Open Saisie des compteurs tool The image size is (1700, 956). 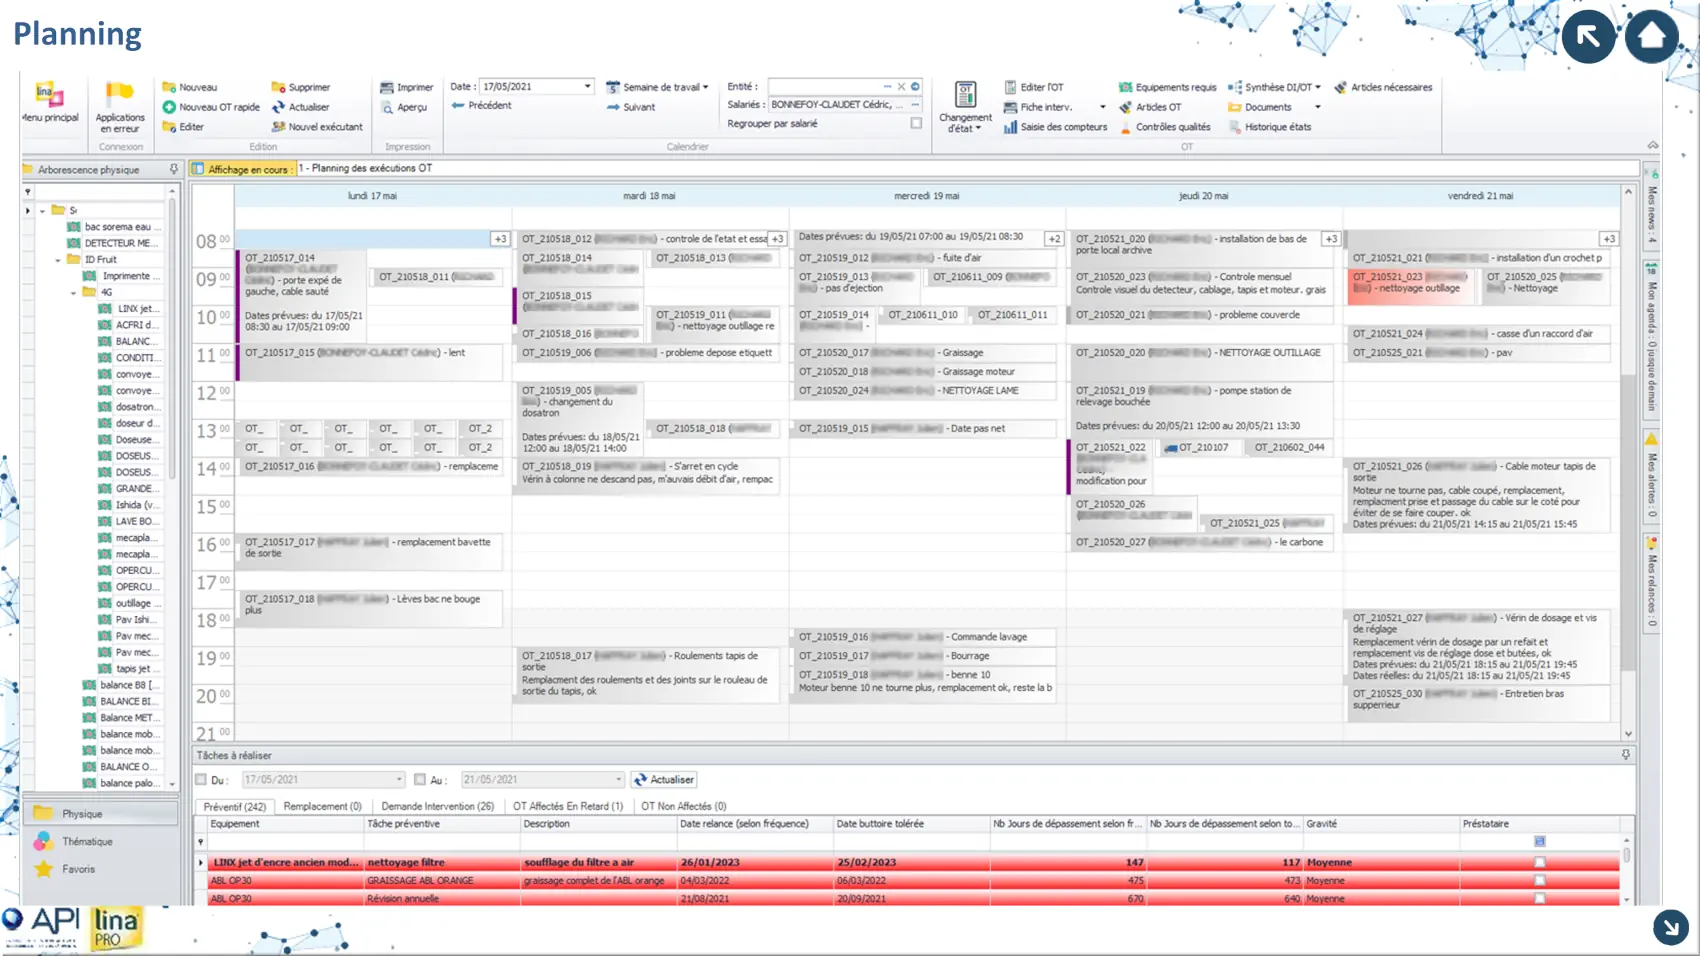tap(1010, 127)
